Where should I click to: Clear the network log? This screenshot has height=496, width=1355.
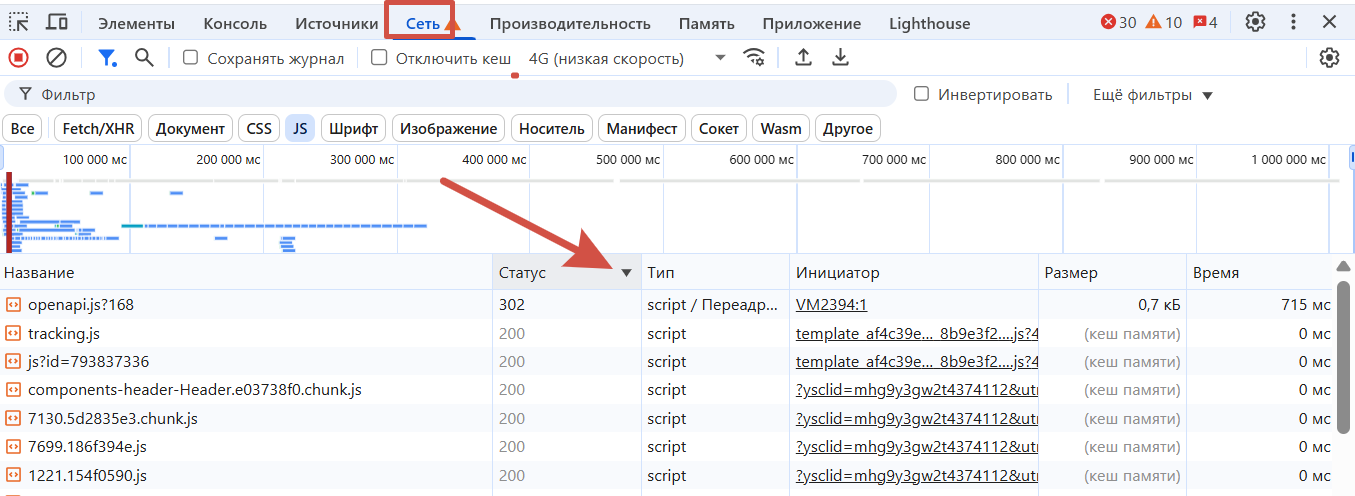[57, 58]
